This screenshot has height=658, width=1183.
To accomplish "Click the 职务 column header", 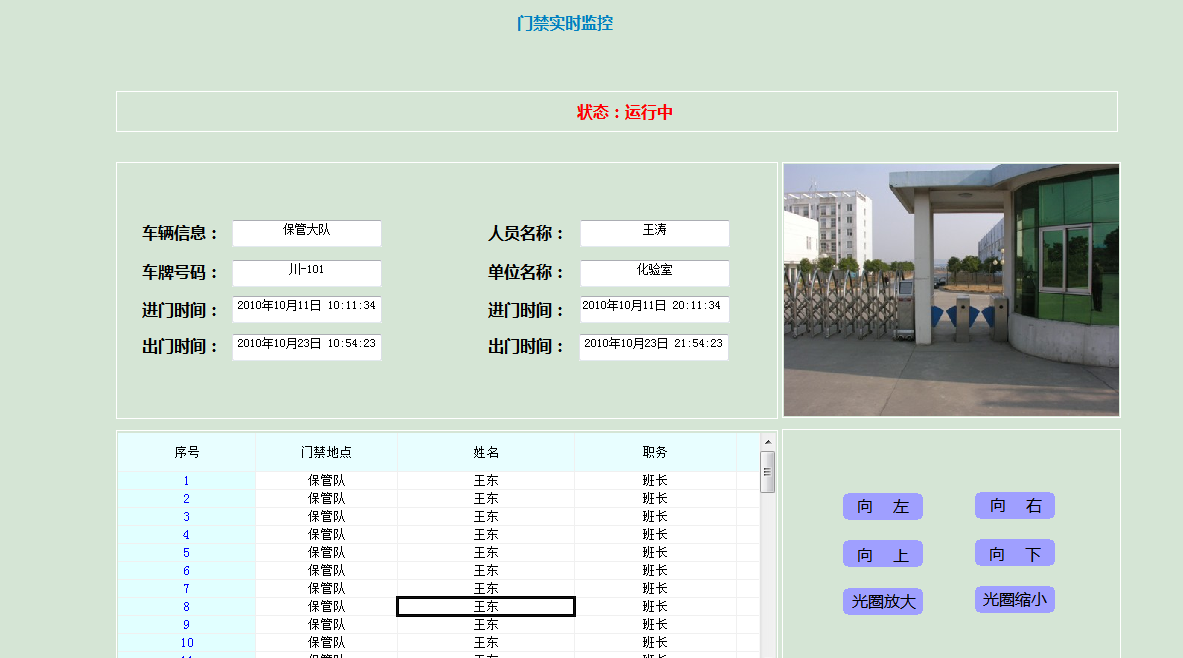I will [x=655, y=453].
